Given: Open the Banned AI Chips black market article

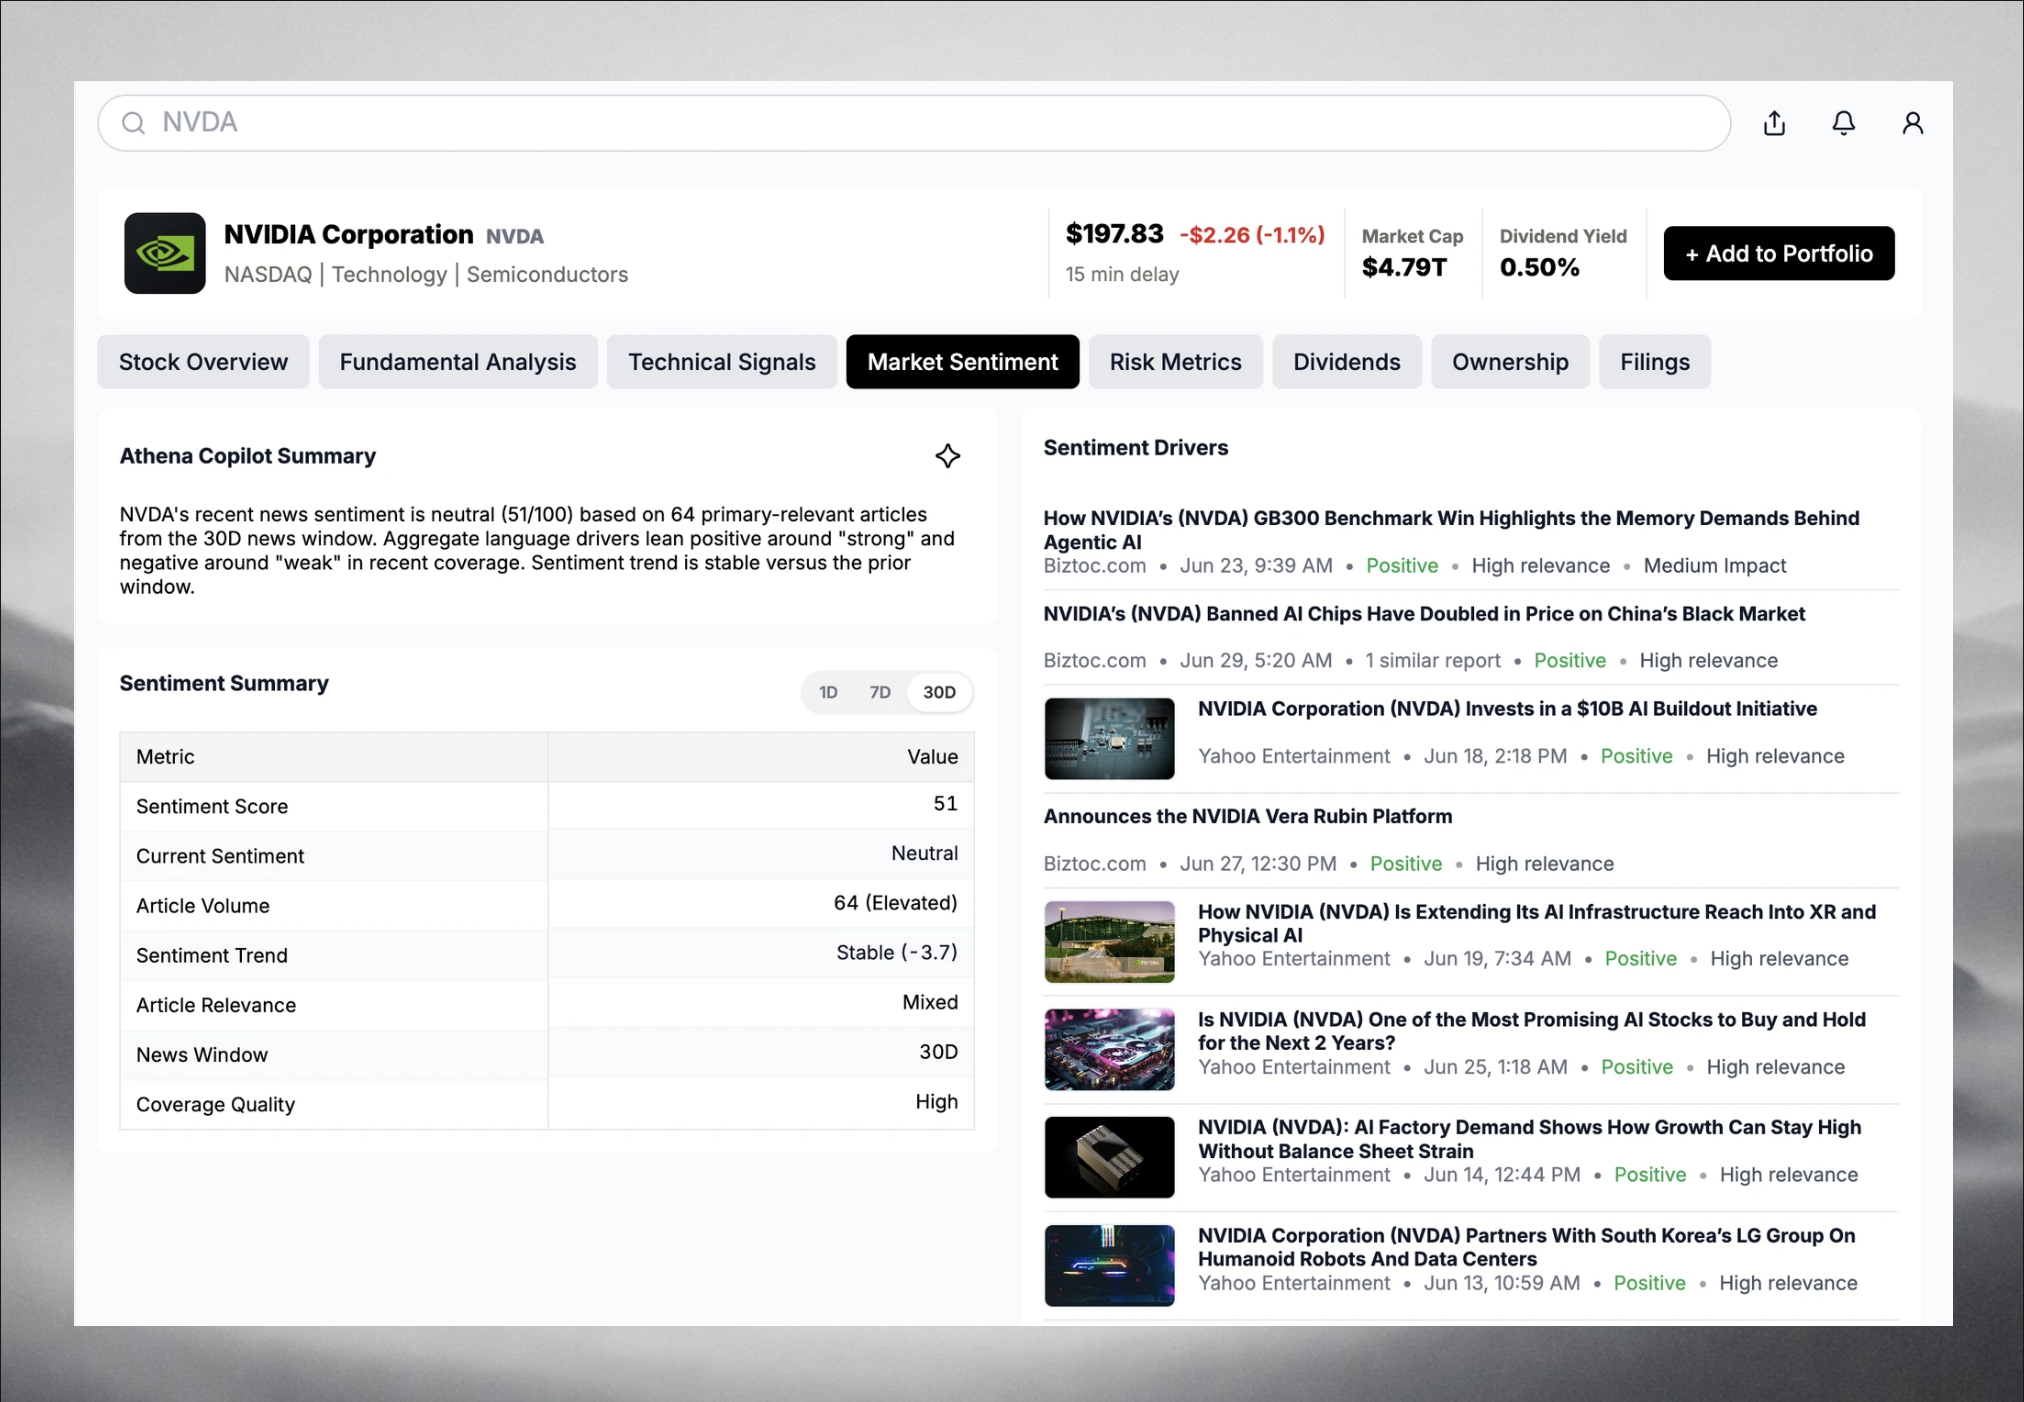Looking at the screenshot, I should (x=1424, y=614).
